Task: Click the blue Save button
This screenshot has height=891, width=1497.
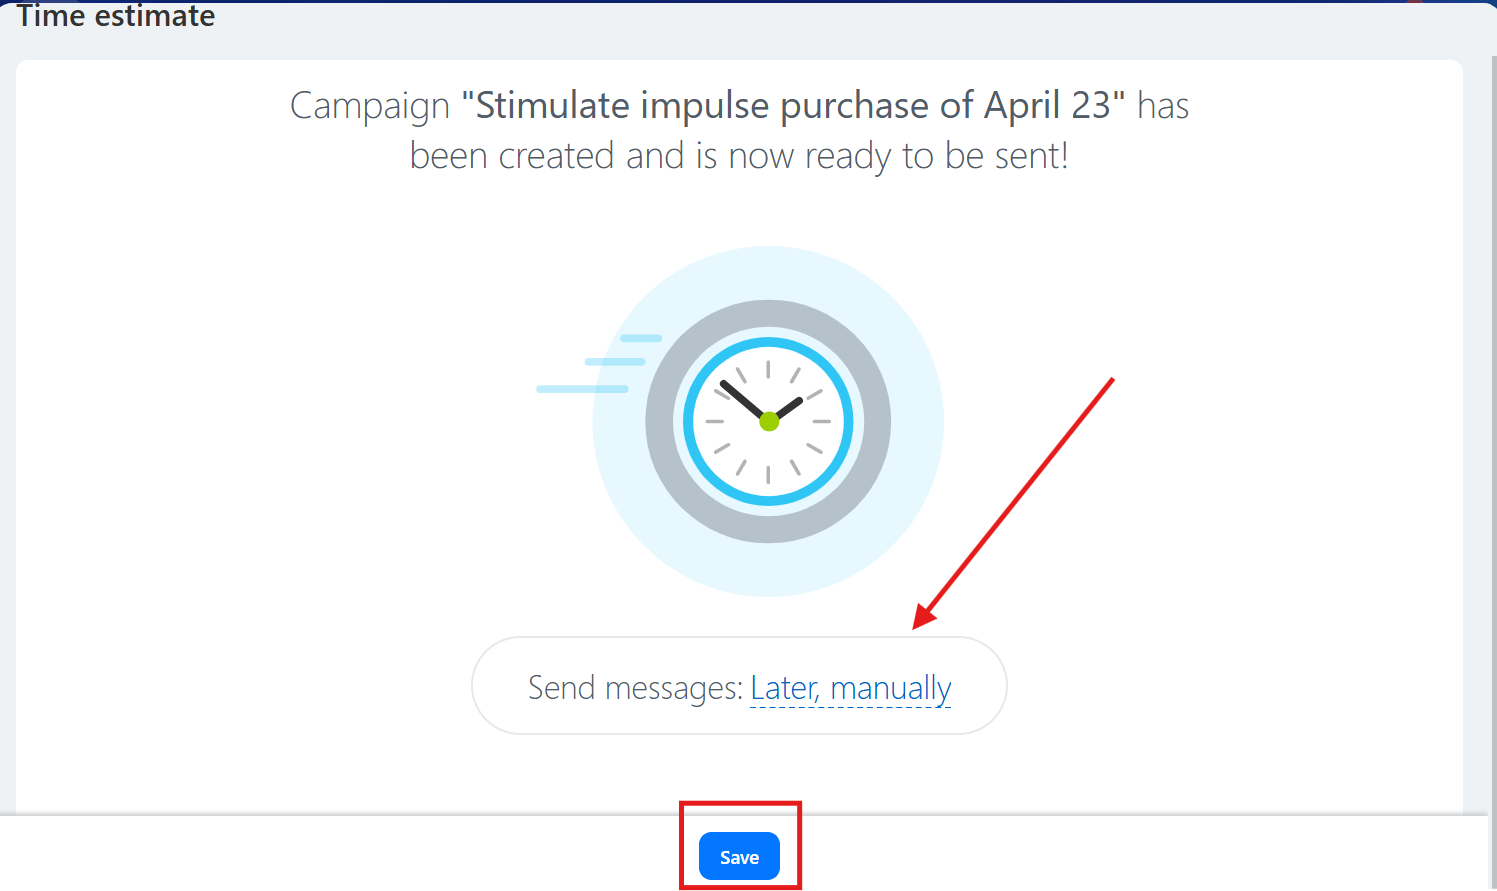Action: point(739,856)
